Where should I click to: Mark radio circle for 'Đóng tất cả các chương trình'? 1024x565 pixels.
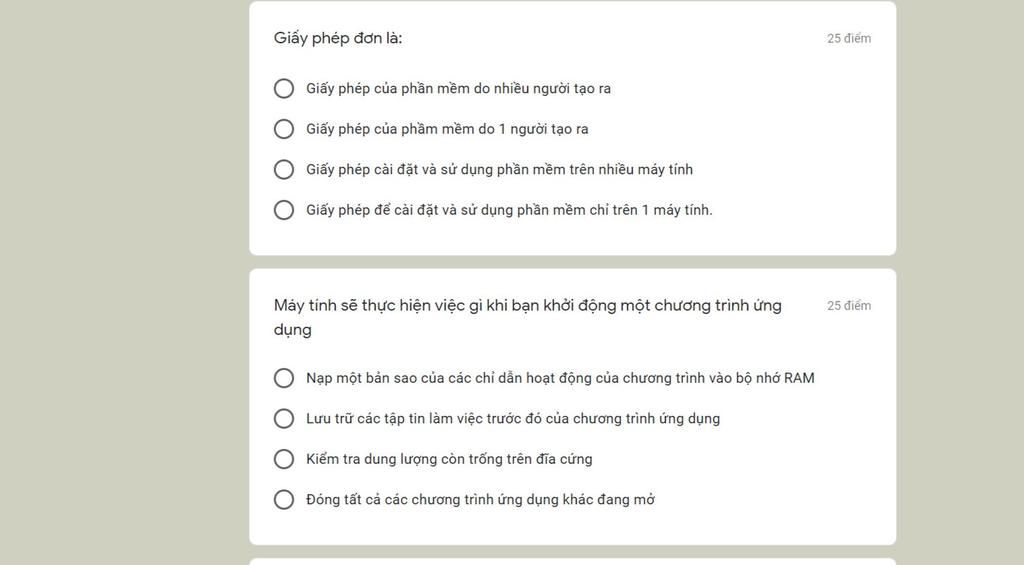click(x=283, y=499)
